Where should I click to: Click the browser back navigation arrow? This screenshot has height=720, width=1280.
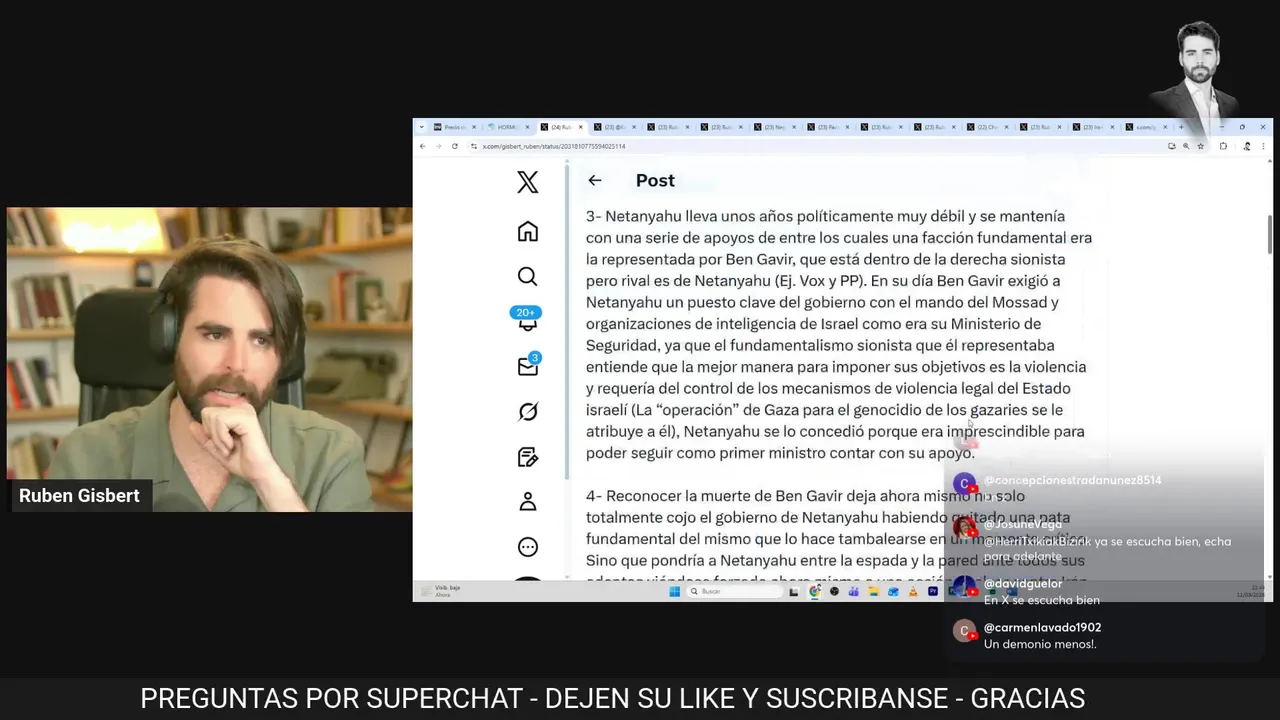tap(422, 146)
